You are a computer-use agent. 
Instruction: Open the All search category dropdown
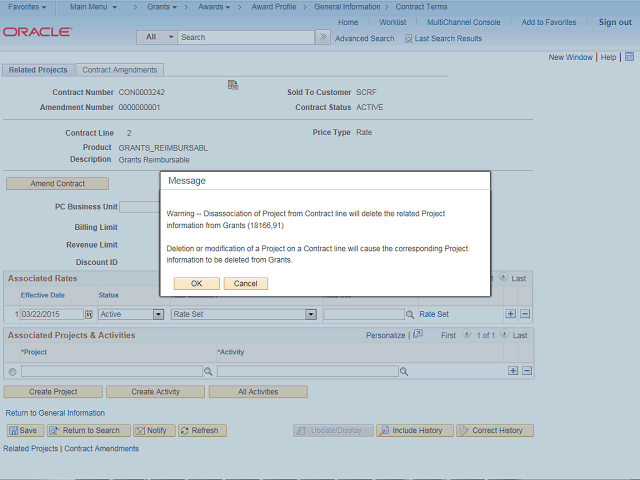(157, 37)
